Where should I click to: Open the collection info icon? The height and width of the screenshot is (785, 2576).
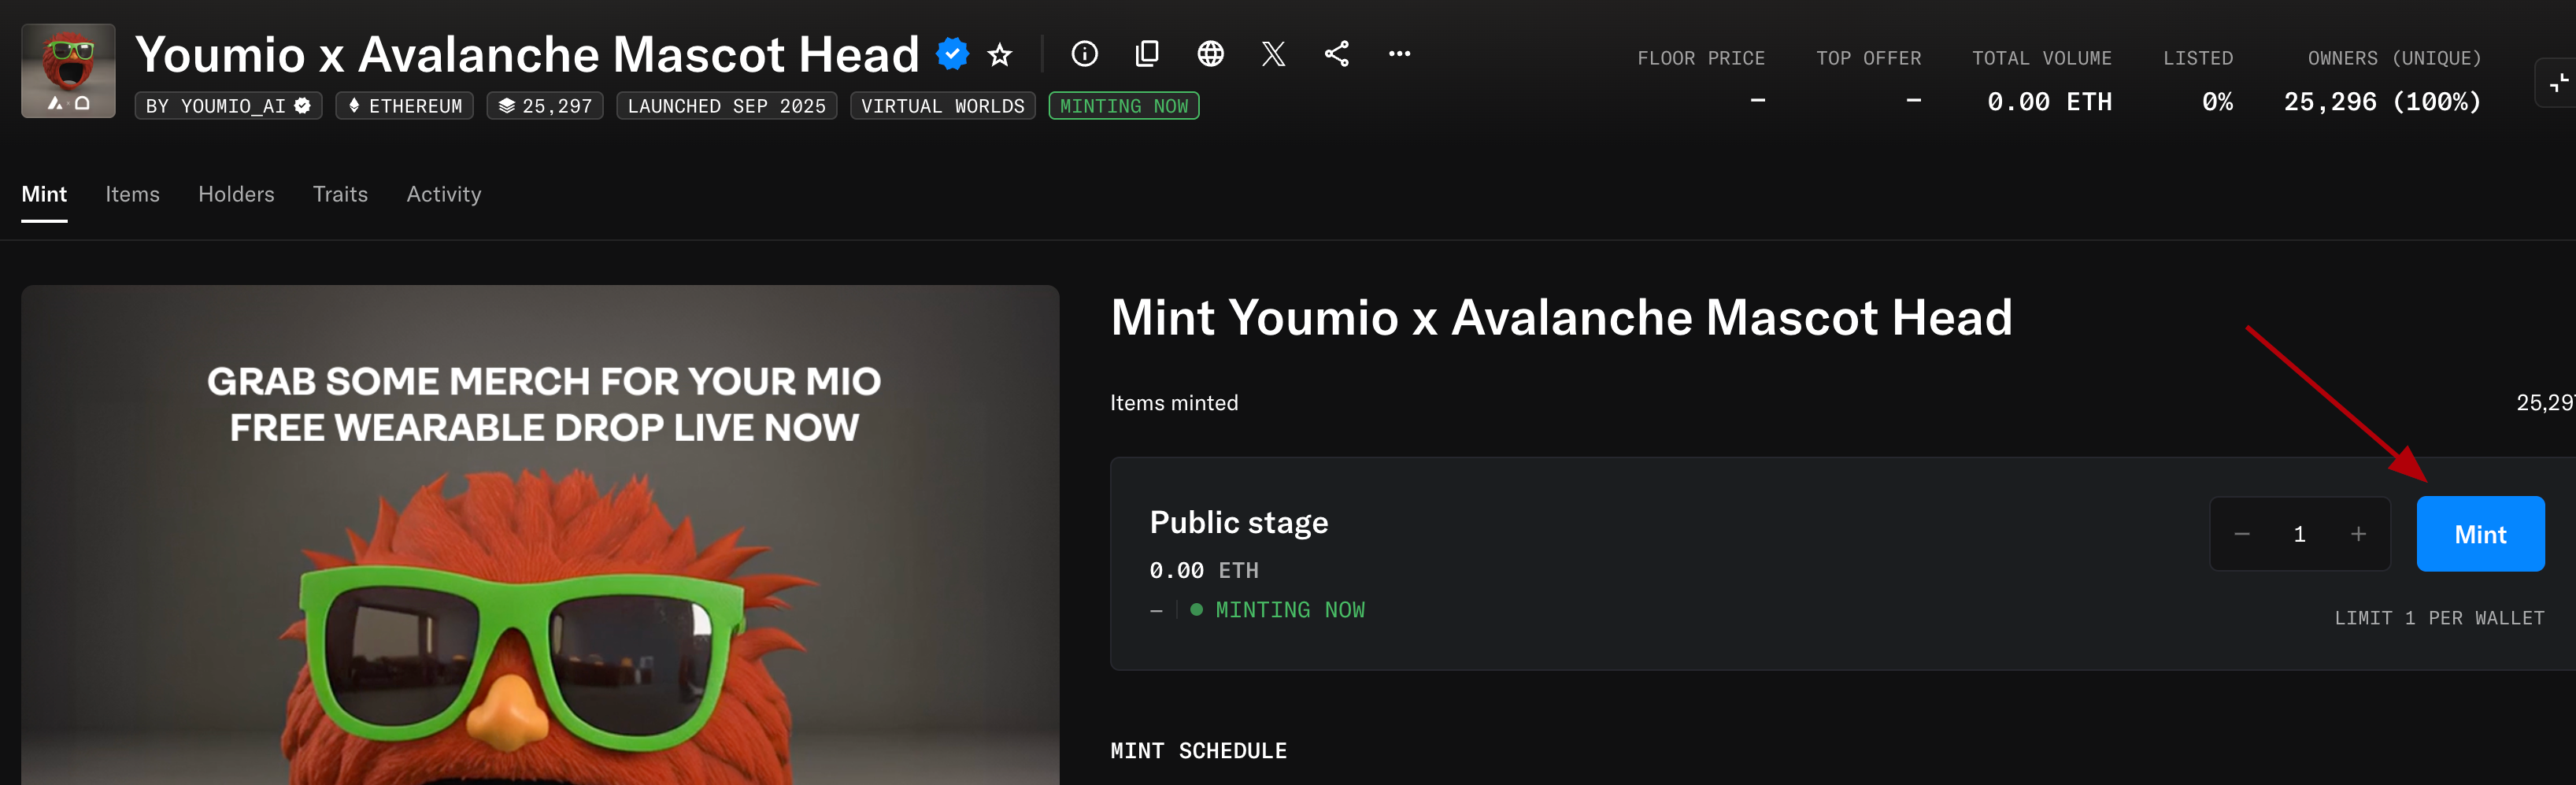[x=1084, y=54]
